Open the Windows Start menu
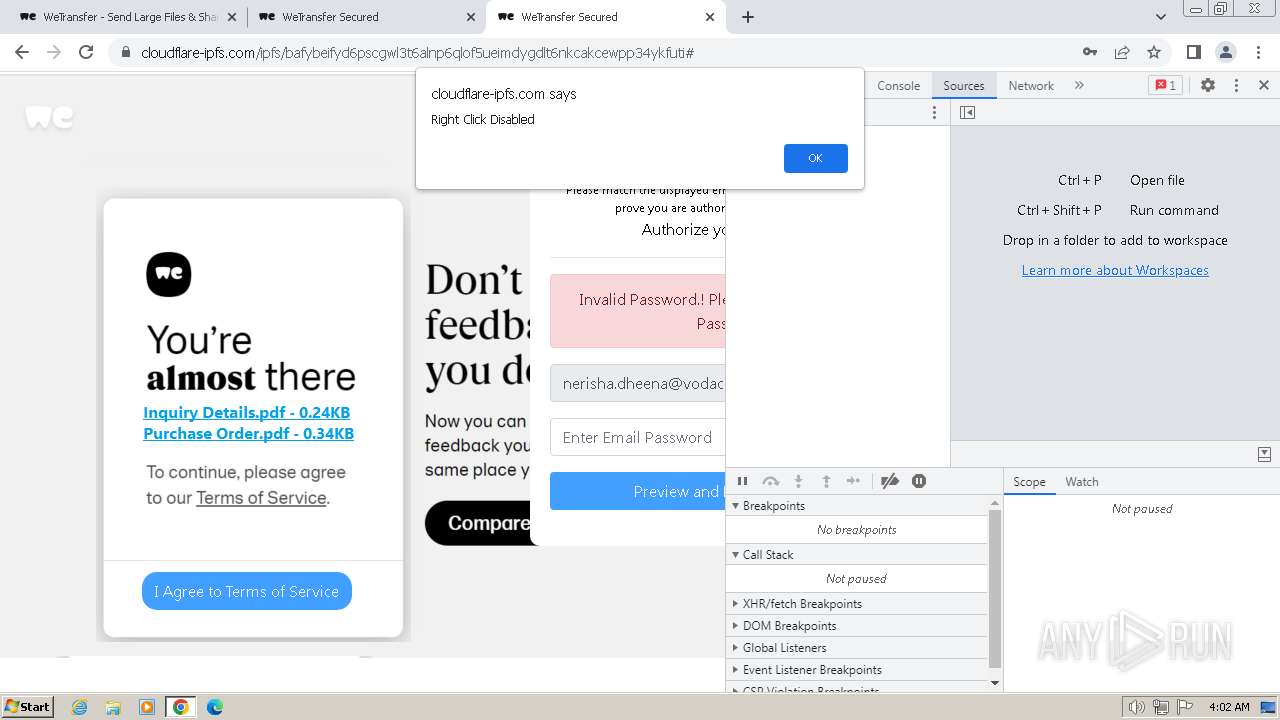The image size is (1280, 720). [28, 706]
